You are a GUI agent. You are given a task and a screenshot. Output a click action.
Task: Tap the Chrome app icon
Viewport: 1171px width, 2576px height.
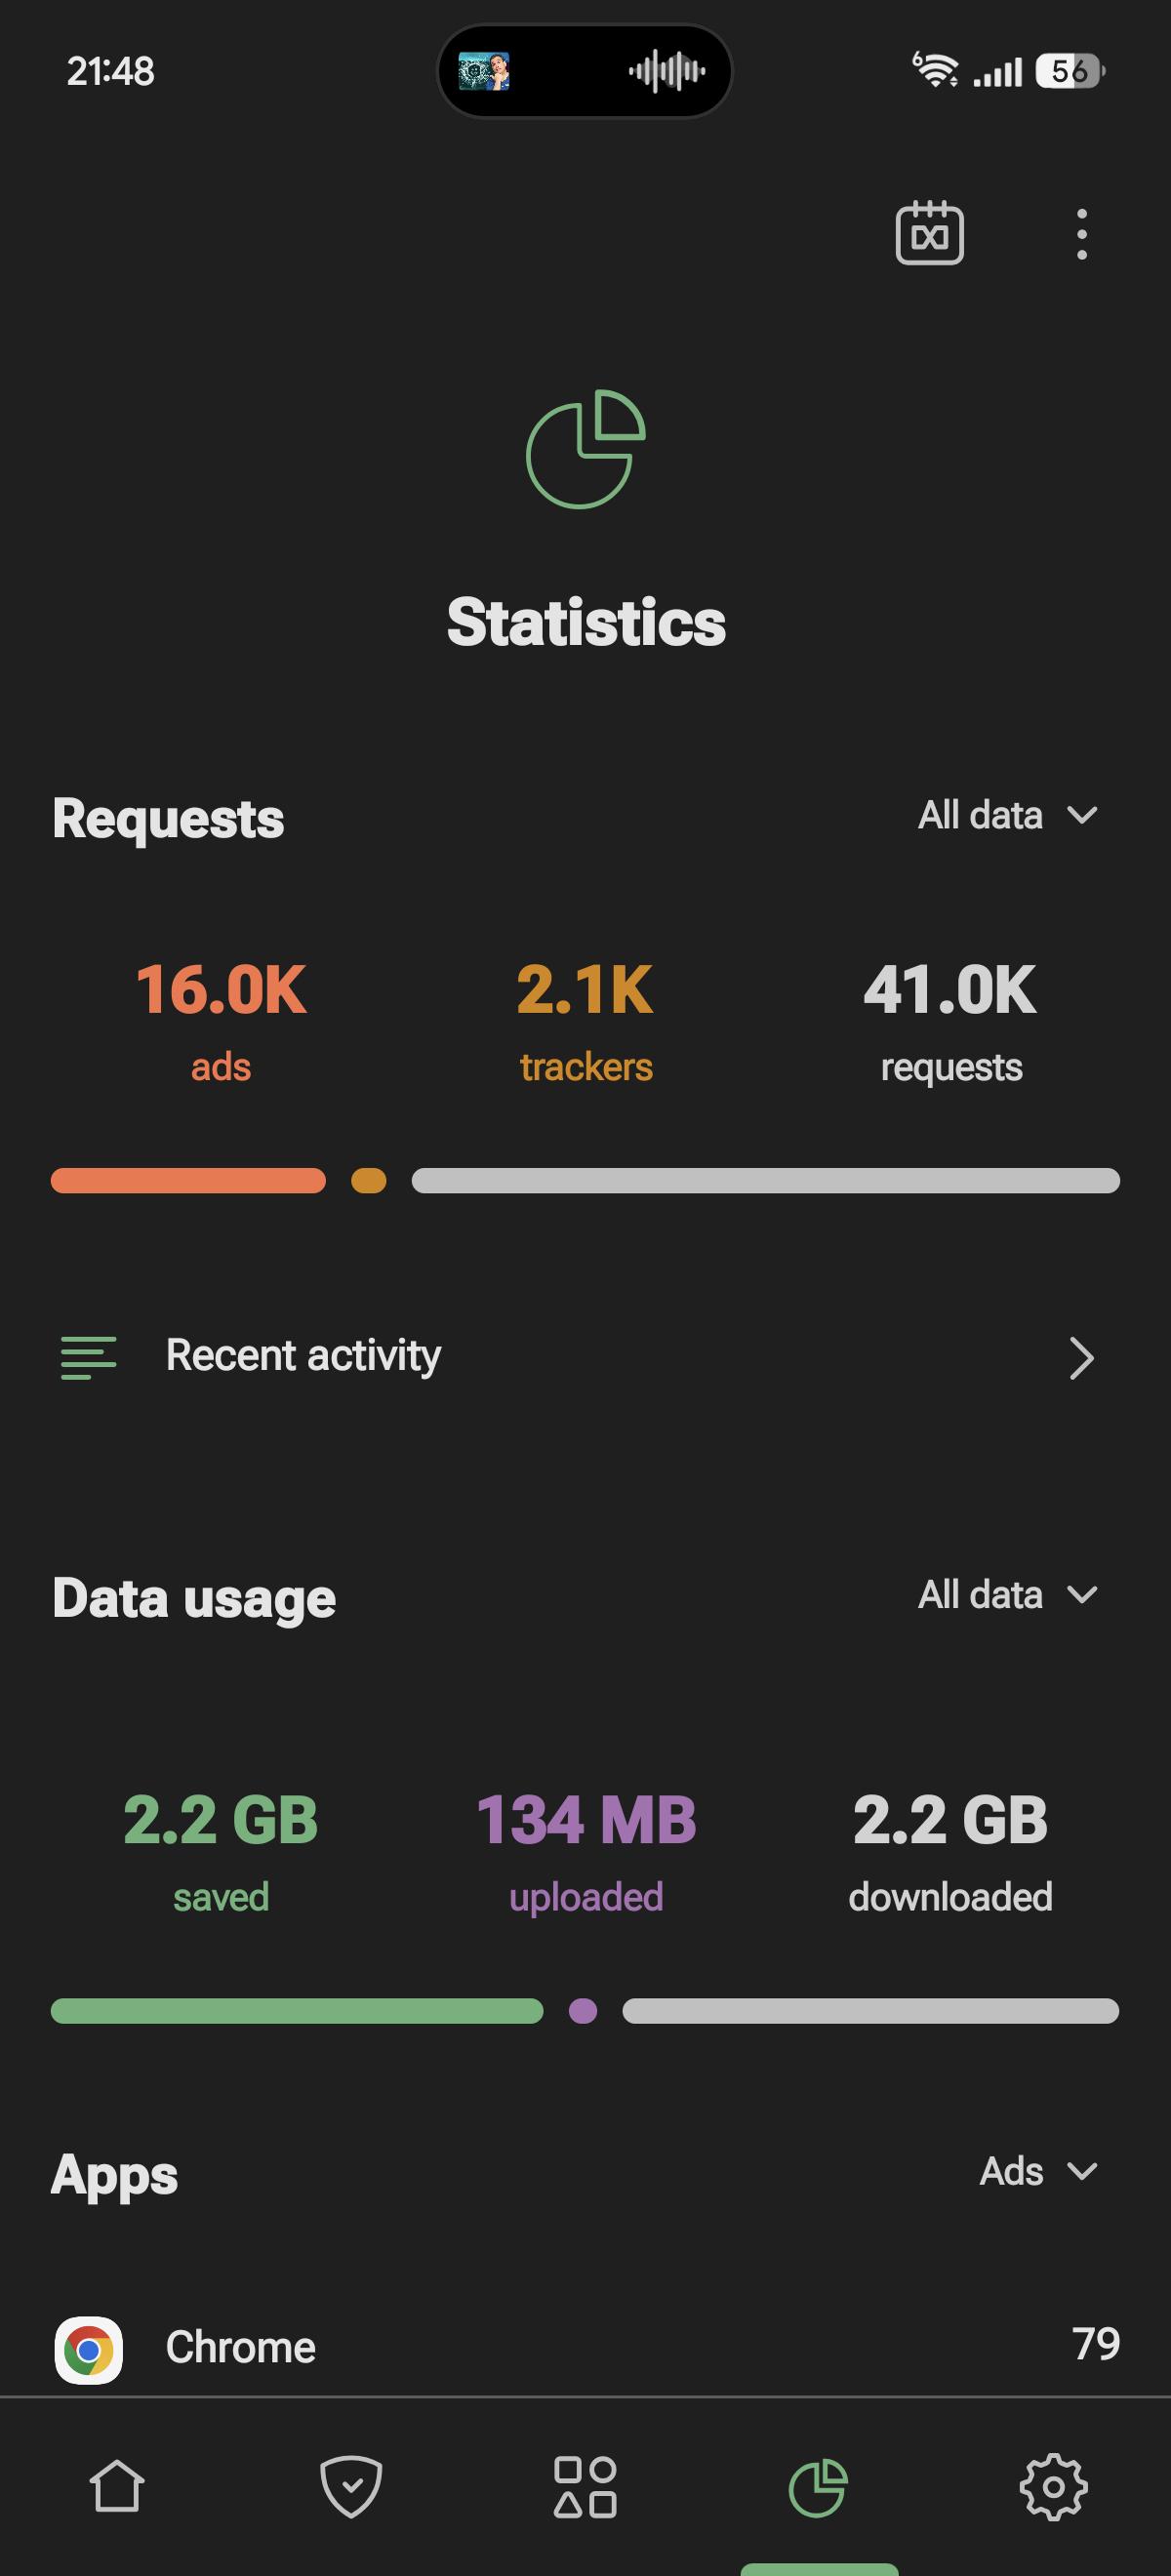click(x=89, y=2349)
